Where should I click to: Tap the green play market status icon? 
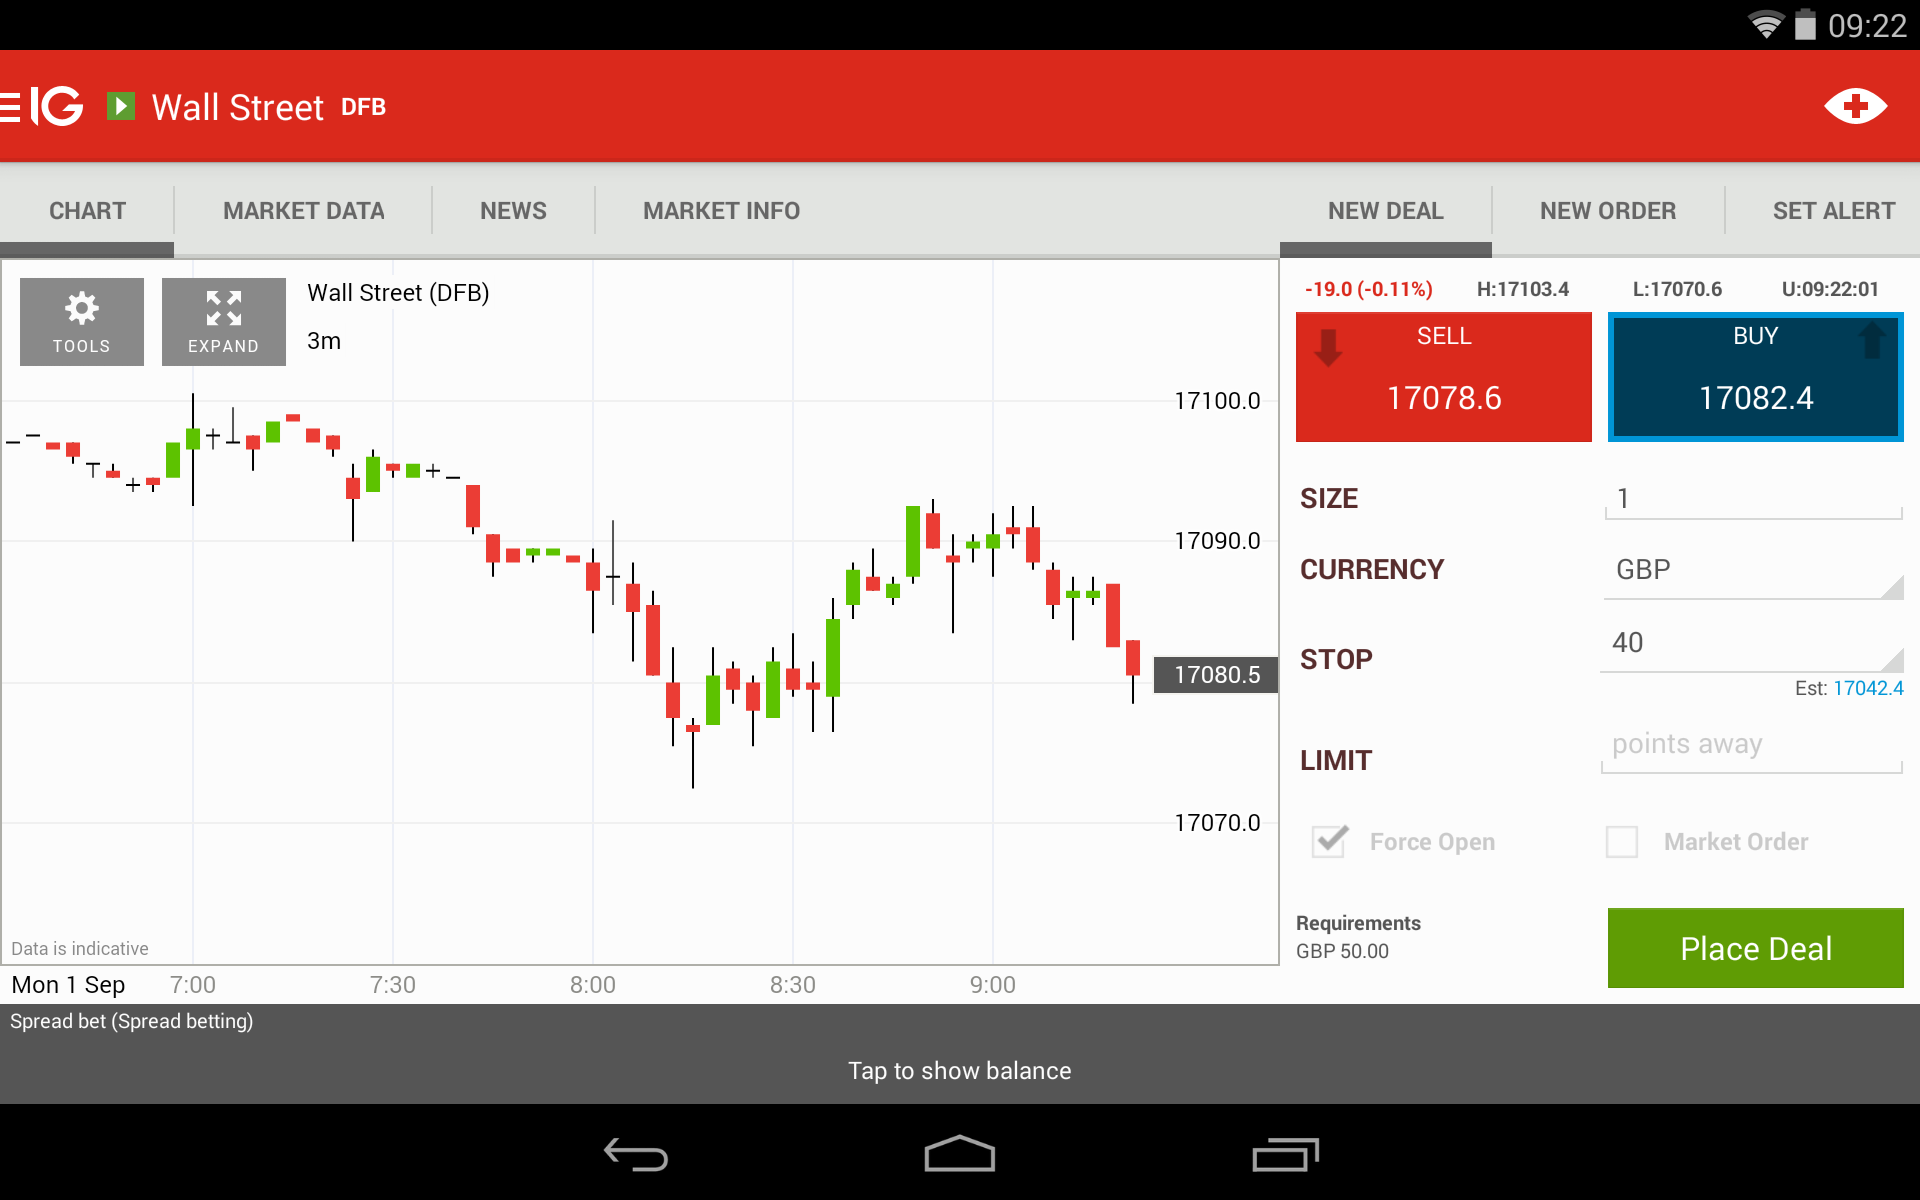pos(121,106)
